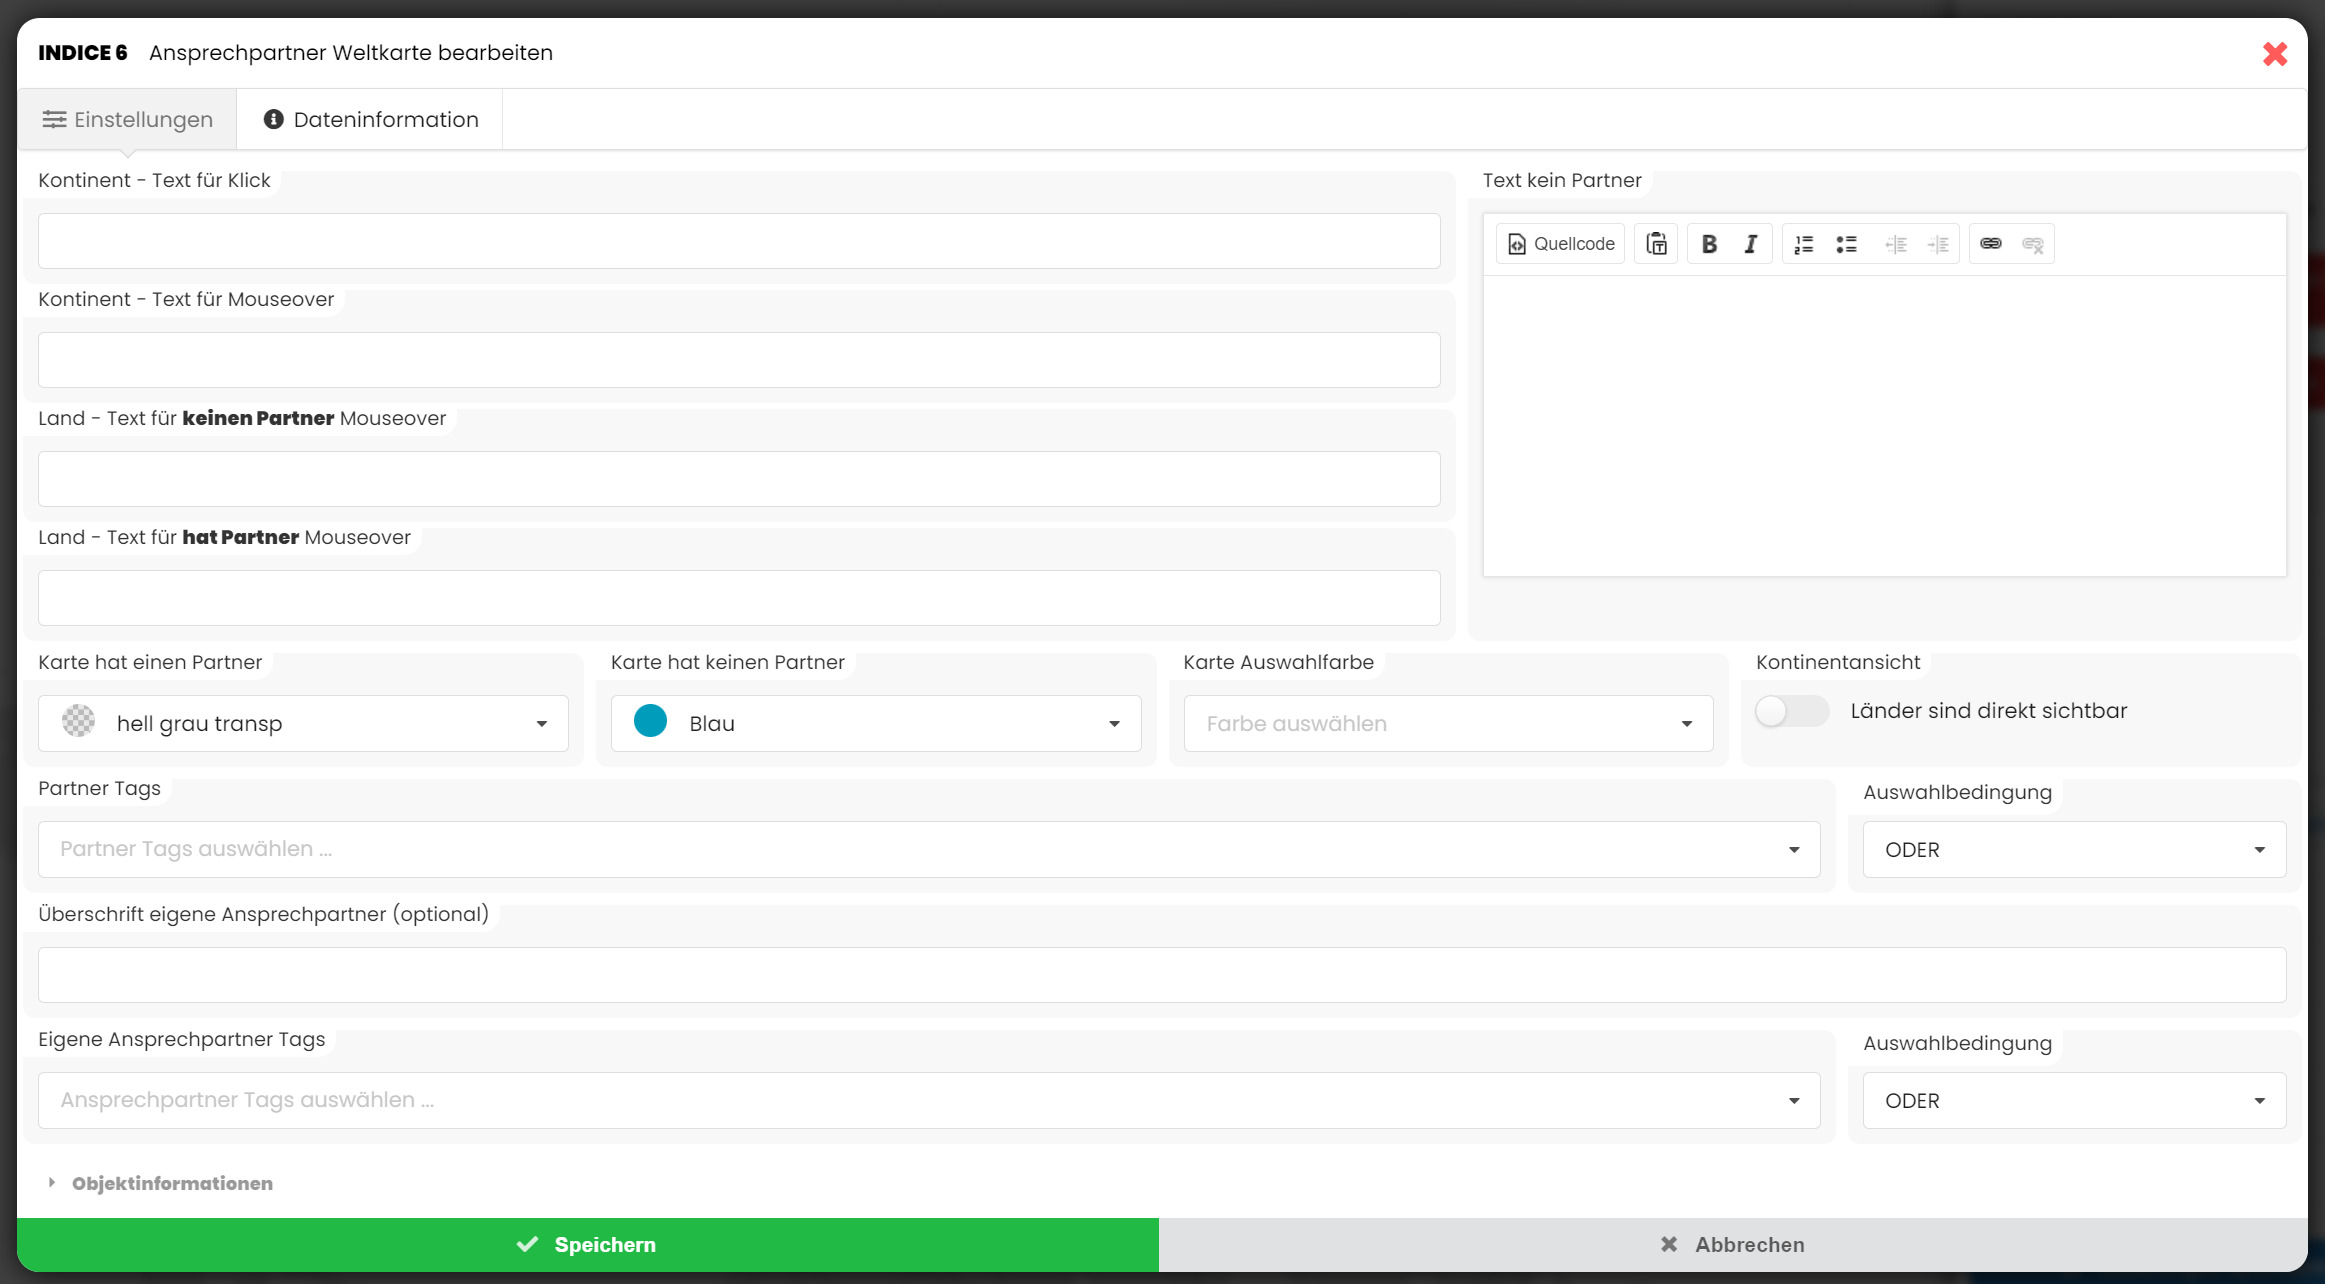Click the remove link icon
This screenshot has width=2325, height=1284.
tap(2032, 244)
